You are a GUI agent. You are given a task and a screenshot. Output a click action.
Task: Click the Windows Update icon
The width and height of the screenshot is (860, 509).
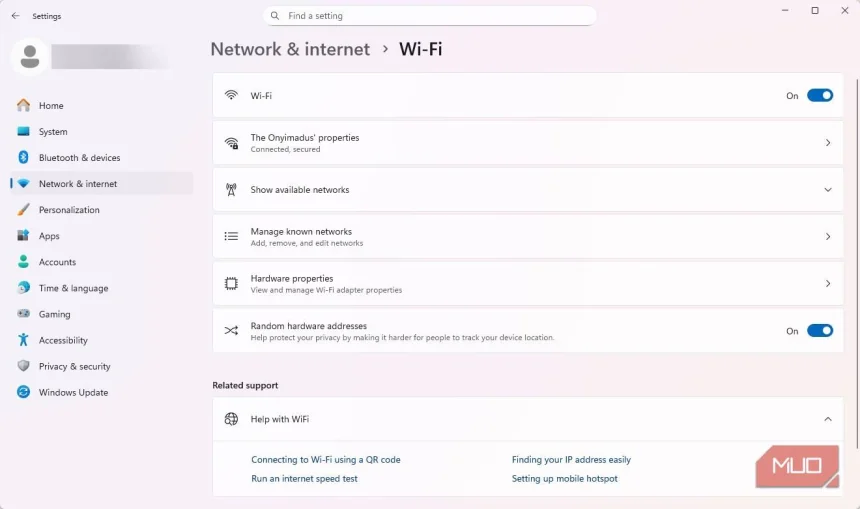[23, 393]
